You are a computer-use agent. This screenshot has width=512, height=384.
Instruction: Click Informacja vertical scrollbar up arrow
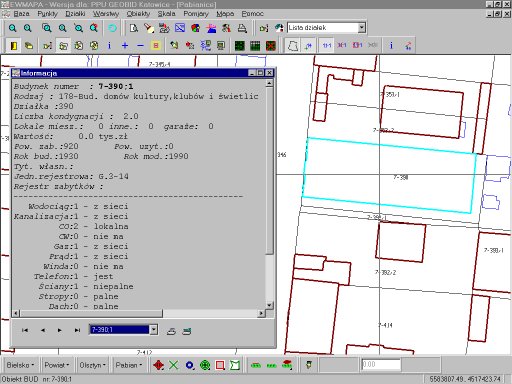point(269,83)
